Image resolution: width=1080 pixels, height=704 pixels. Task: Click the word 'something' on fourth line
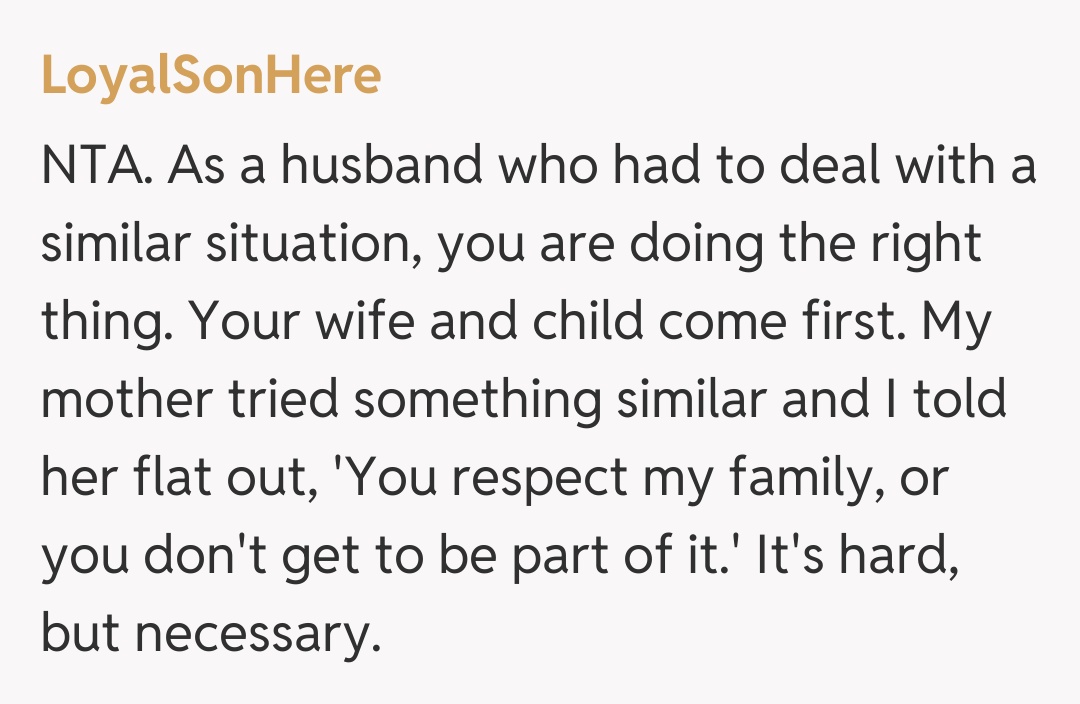[476, 400]
